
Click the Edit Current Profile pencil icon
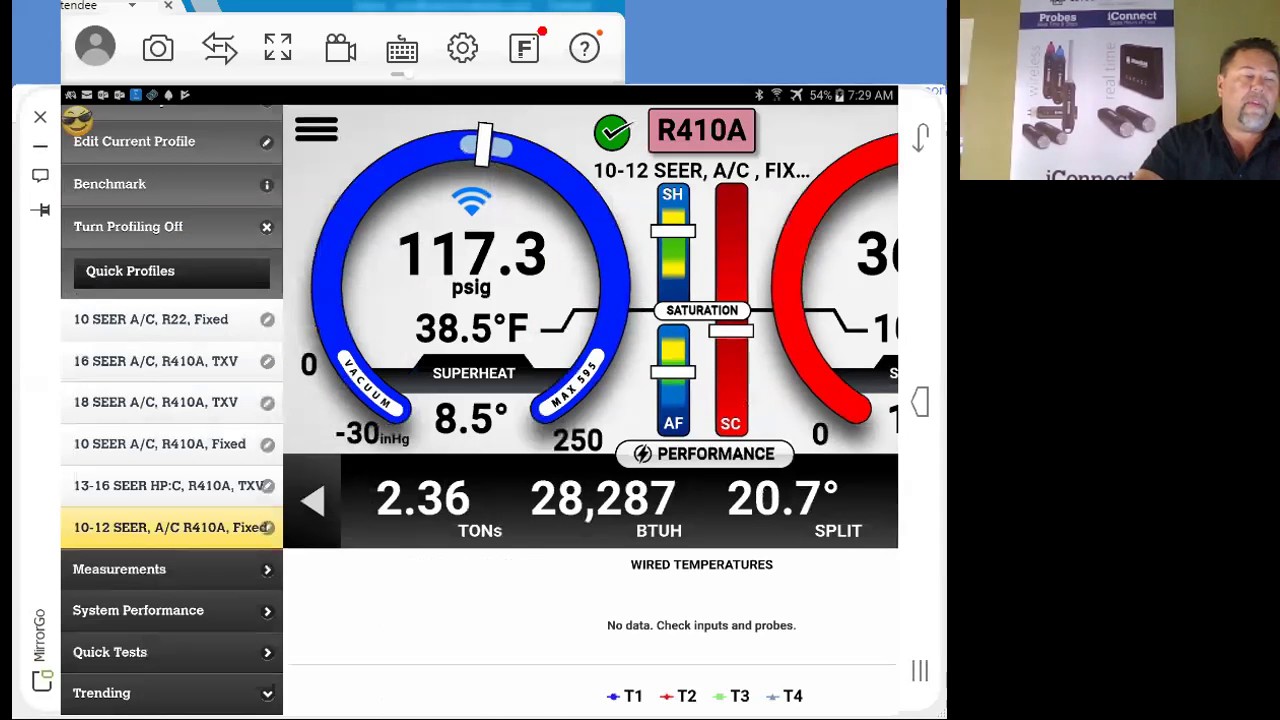(267, 143)
